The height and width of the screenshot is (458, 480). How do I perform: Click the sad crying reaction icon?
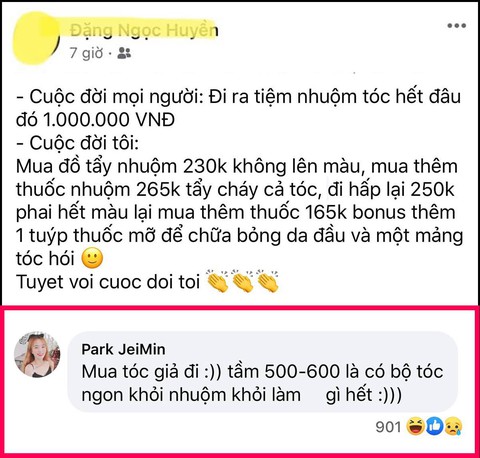pyautogui.click(x=453, y=426)
